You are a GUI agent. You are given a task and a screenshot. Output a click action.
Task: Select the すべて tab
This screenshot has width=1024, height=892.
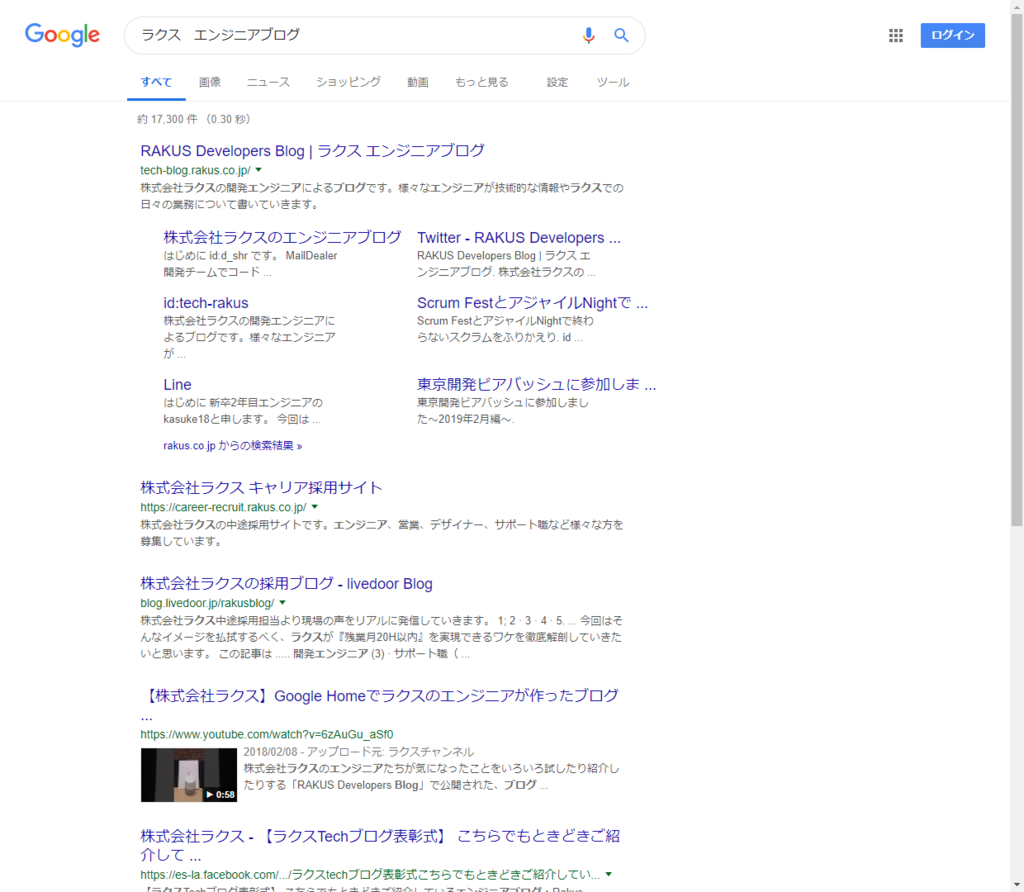[x=156, y=82]
